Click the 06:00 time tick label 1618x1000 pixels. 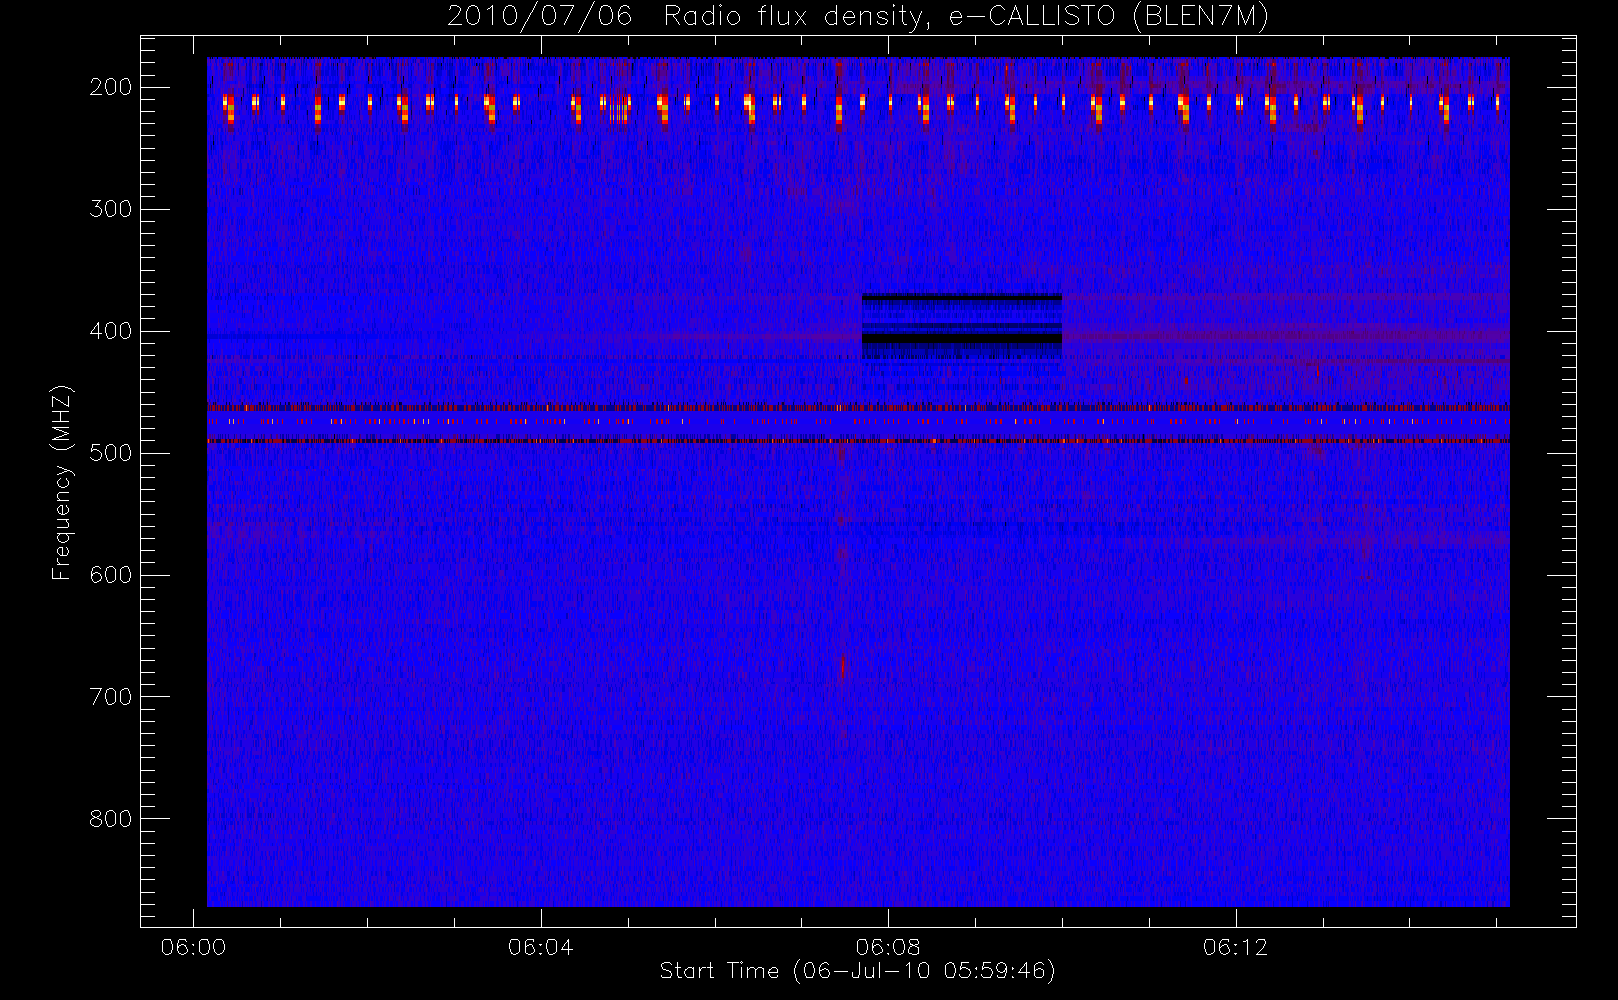pos(193,947)
